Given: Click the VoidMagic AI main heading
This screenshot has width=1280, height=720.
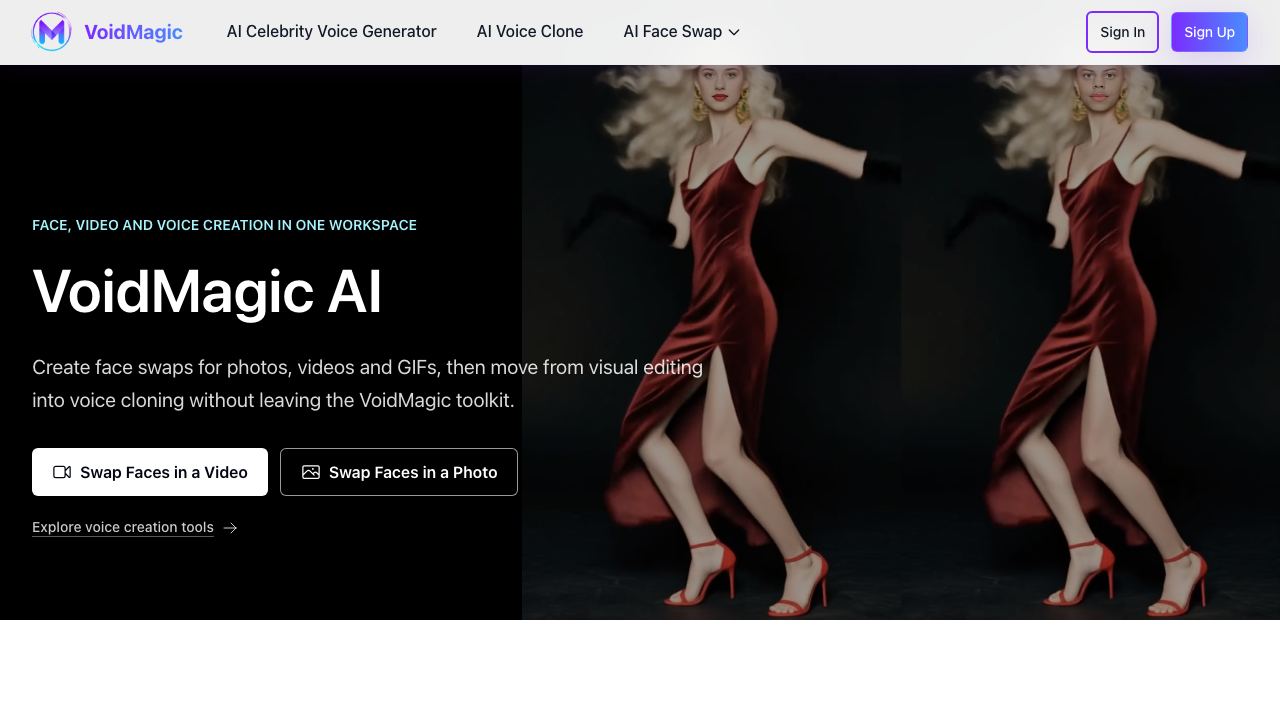Looking at the screenshot, I should 207,292.
